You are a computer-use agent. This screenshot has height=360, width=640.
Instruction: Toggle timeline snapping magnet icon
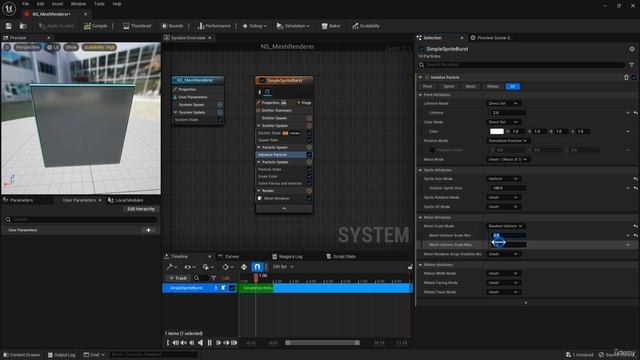pyautogui.click(x=257, y=267)
